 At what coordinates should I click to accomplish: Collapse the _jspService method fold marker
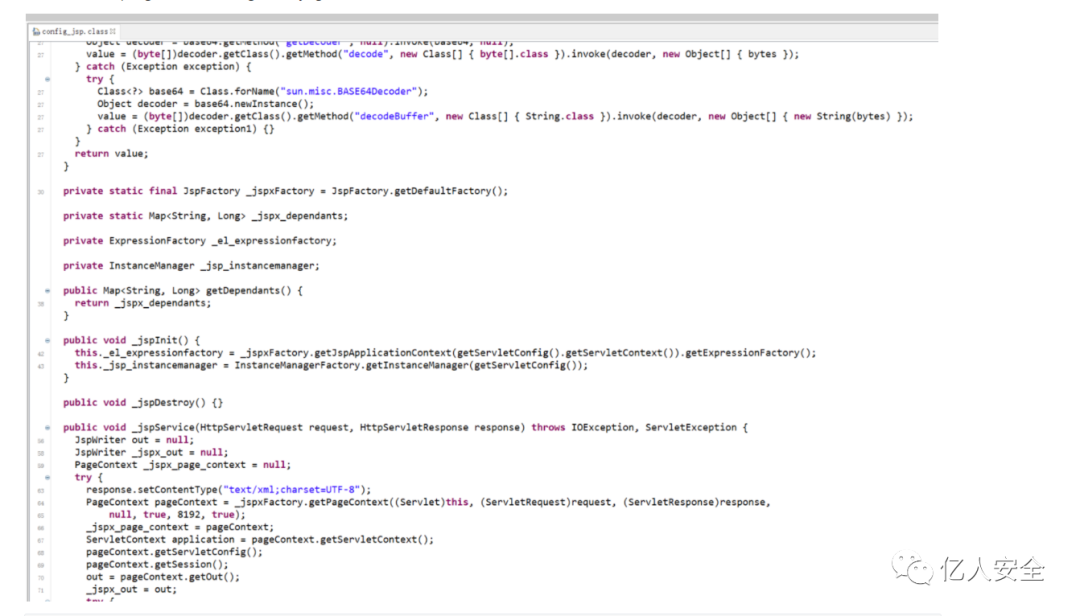click(x=48, y=427)
